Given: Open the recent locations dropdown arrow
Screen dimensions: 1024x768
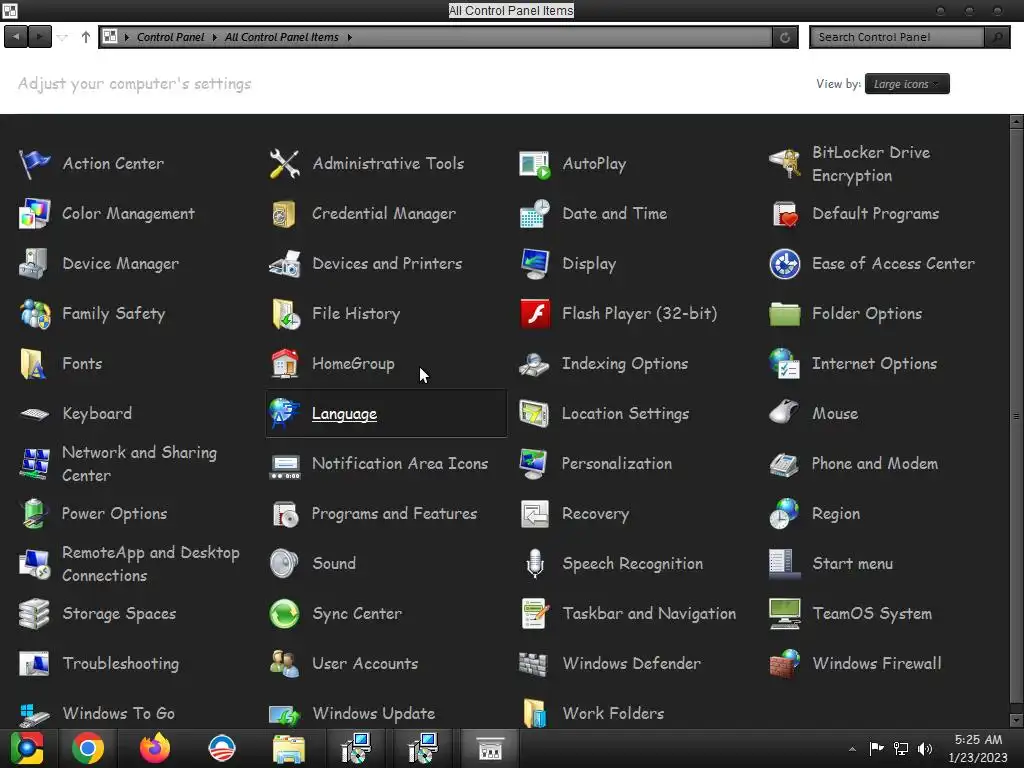Looking at the screenshot, I should coord(62,37).
